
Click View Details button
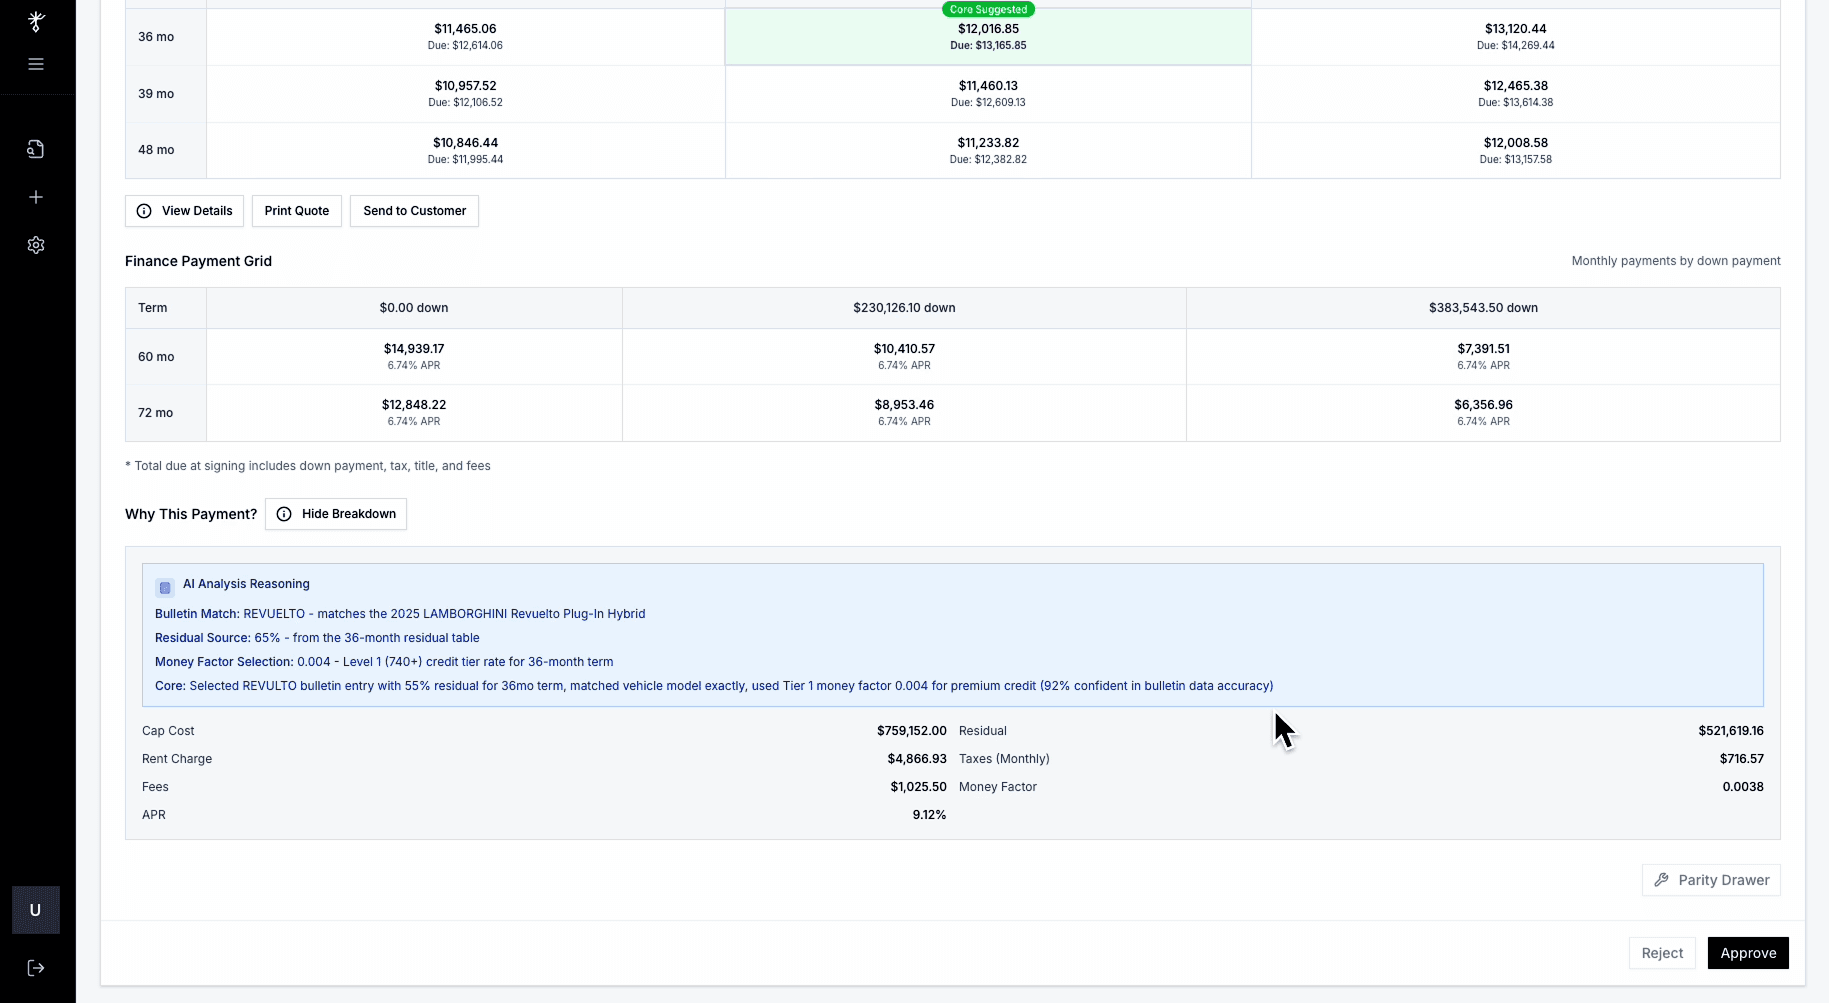click(x=184, y=211)
